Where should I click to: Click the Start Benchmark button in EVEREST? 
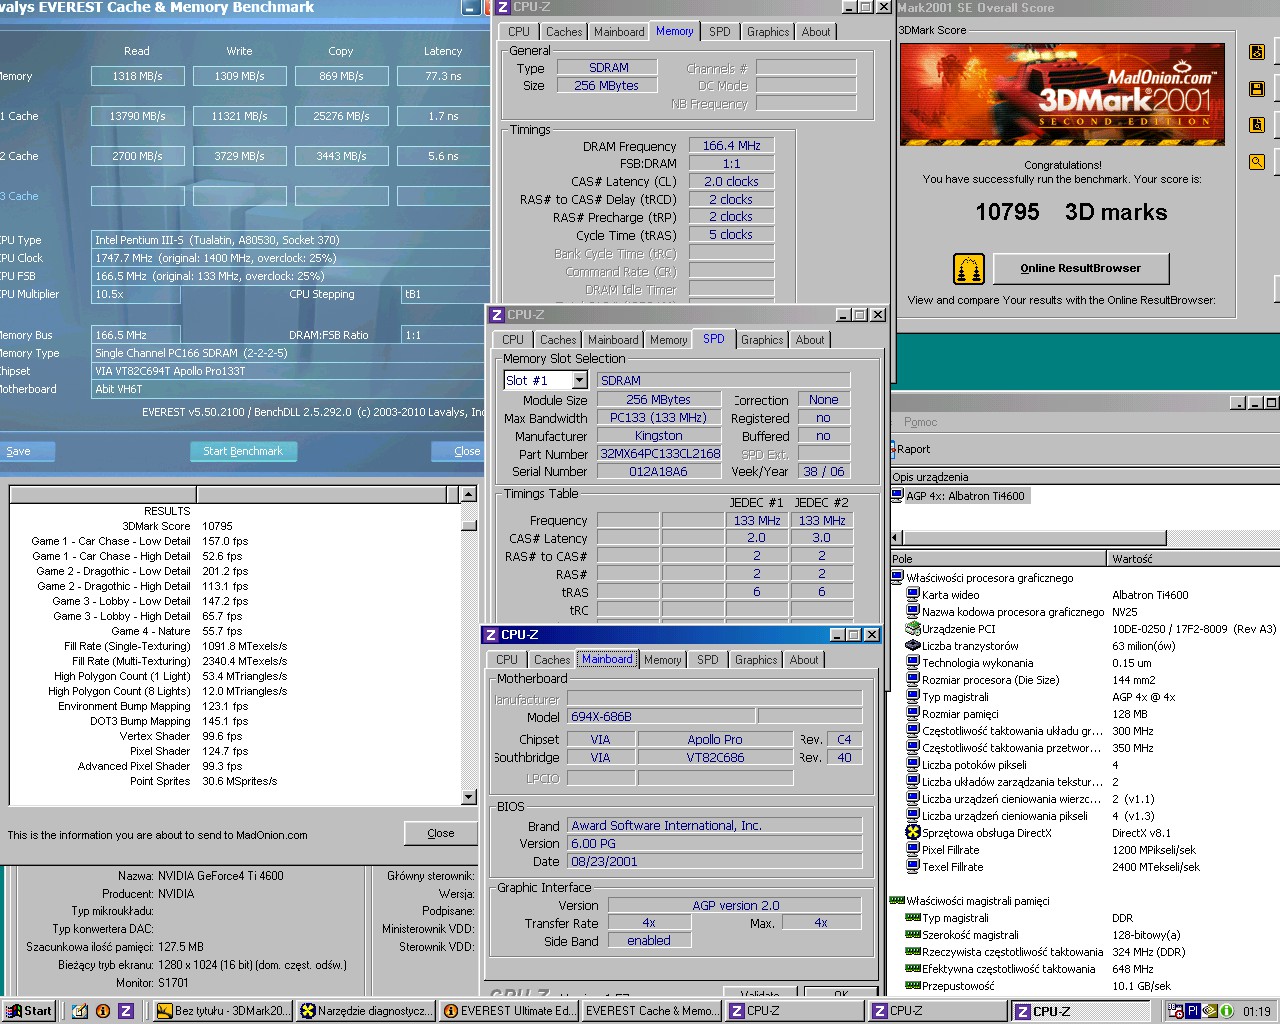point(243,451)
